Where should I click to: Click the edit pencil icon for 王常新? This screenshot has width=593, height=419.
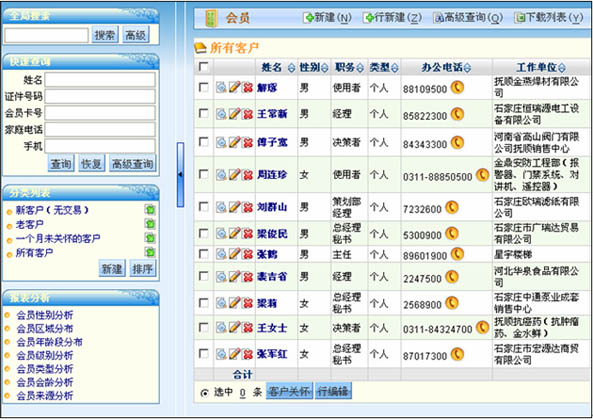pos(234,113)
